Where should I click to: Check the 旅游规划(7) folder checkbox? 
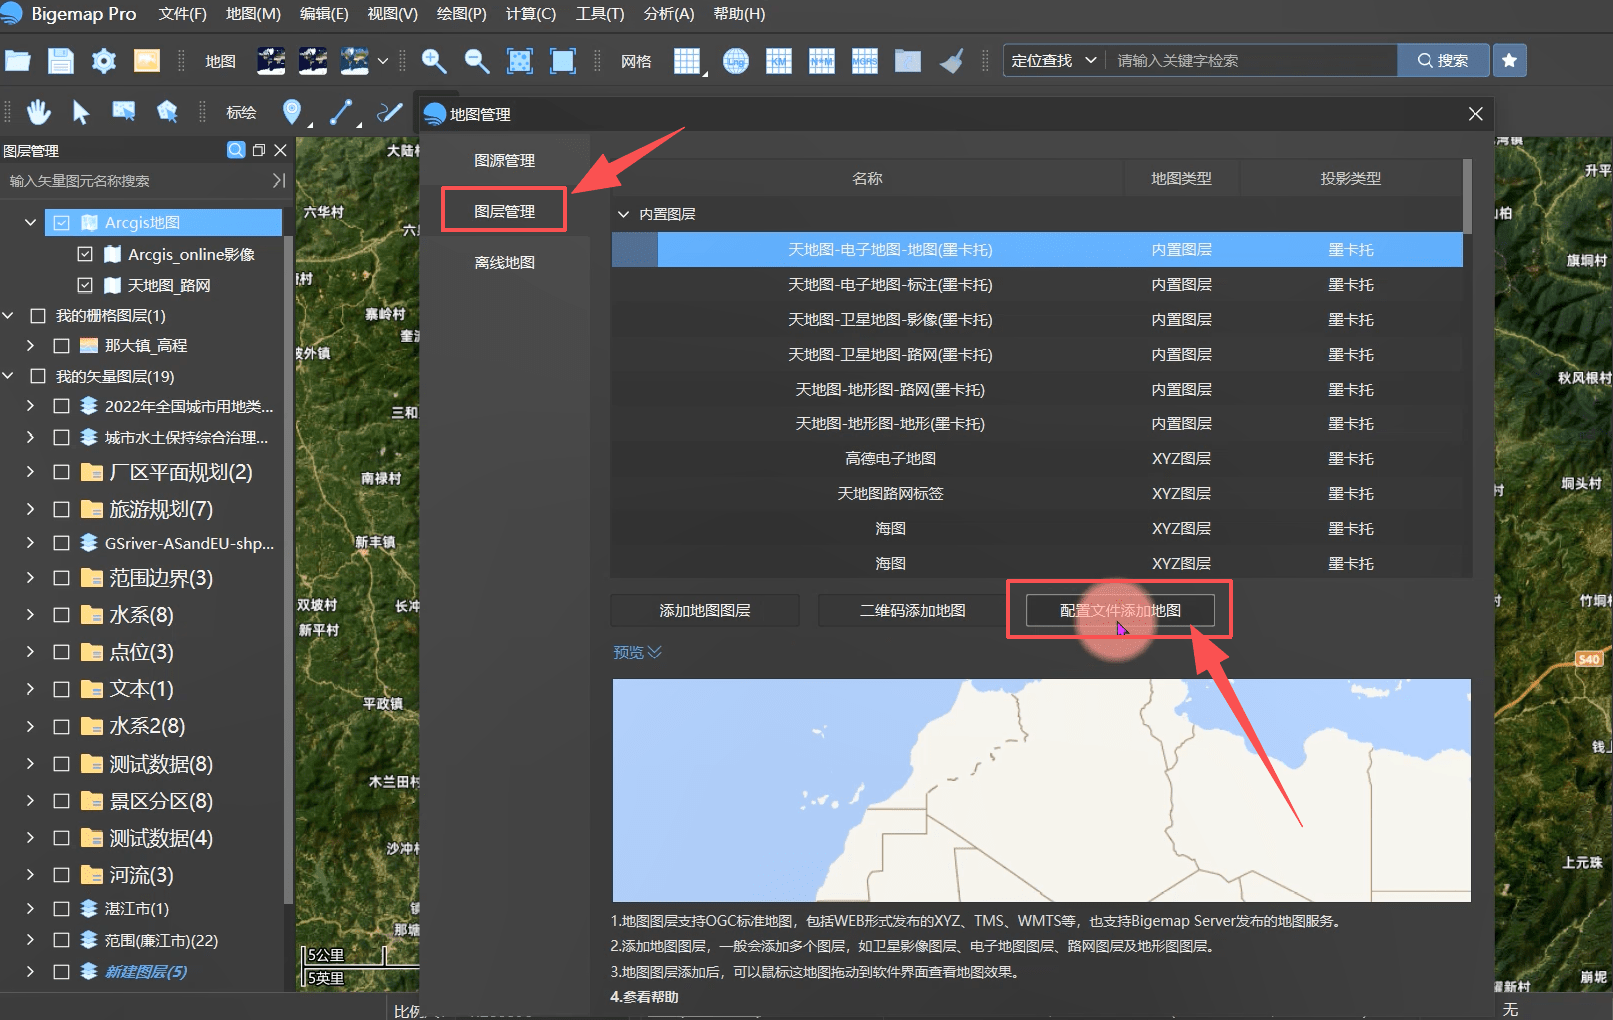click(61, 510)
